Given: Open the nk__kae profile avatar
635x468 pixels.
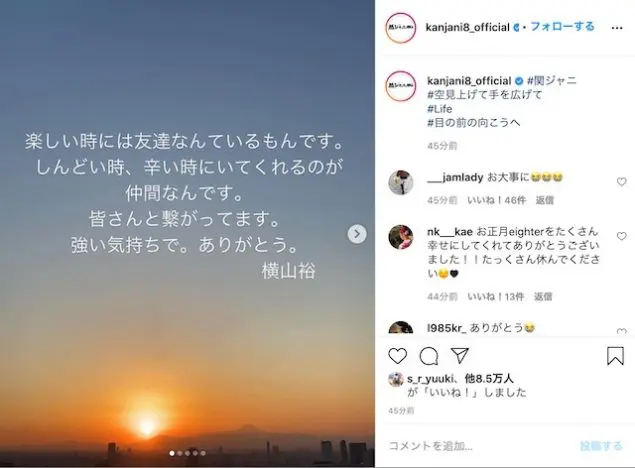Looking at the screenshot, I should [401, 237].
